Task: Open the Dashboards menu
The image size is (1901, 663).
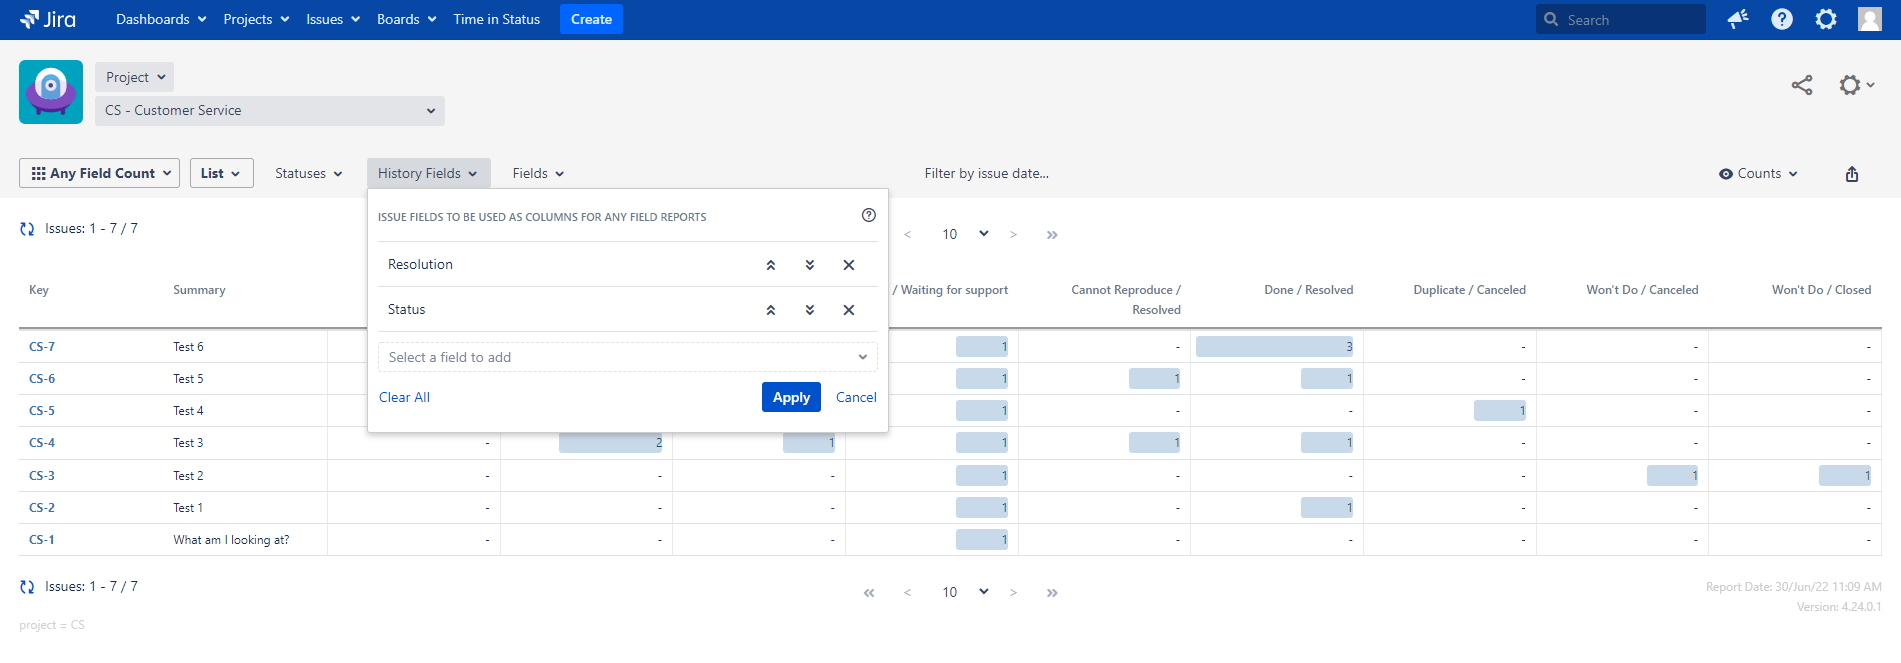Action: pos(161,19)
